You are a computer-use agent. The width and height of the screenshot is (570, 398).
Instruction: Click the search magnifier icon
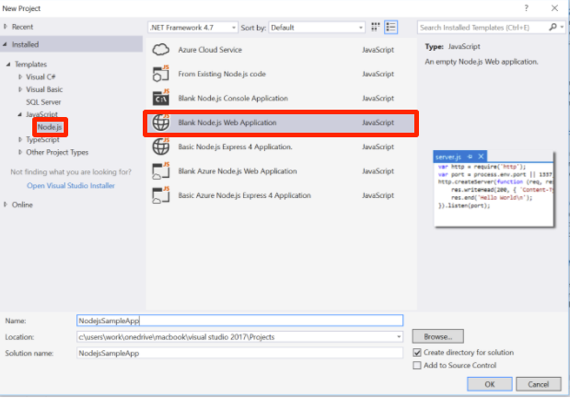[553, 27]
